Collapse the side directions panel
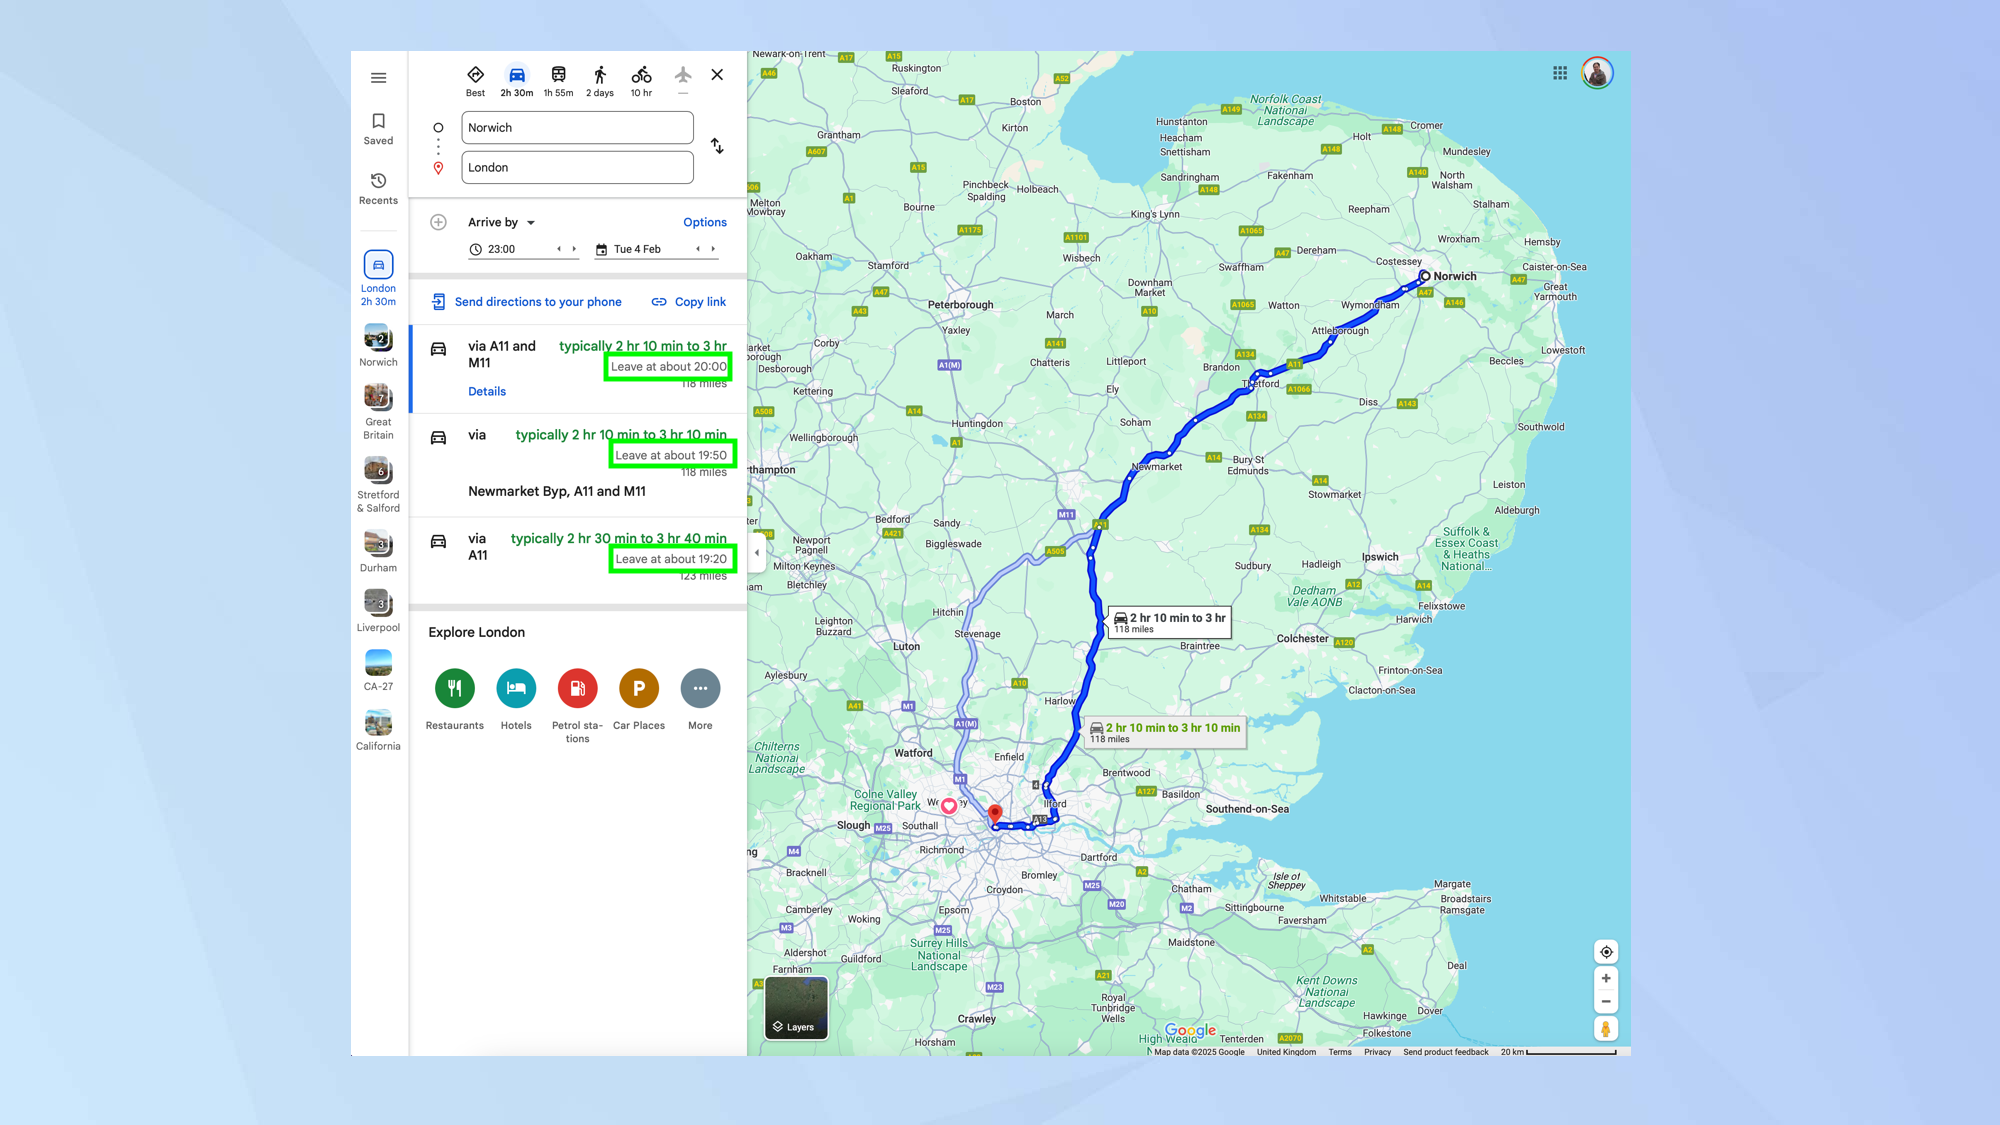 (x=757, y=552)
